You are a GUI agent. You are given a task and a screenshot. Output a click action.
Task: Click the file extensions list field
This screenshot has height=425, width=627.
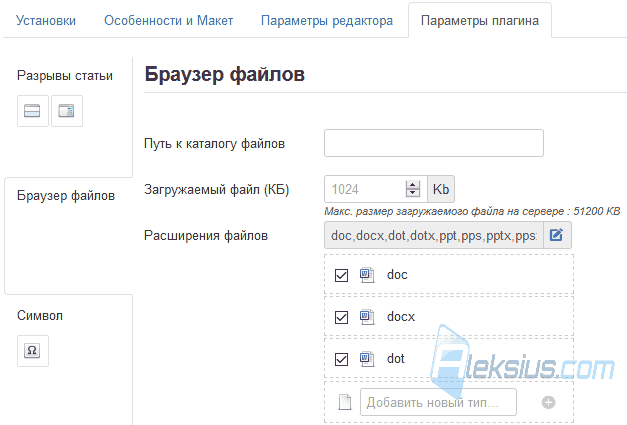pos(433,235)
